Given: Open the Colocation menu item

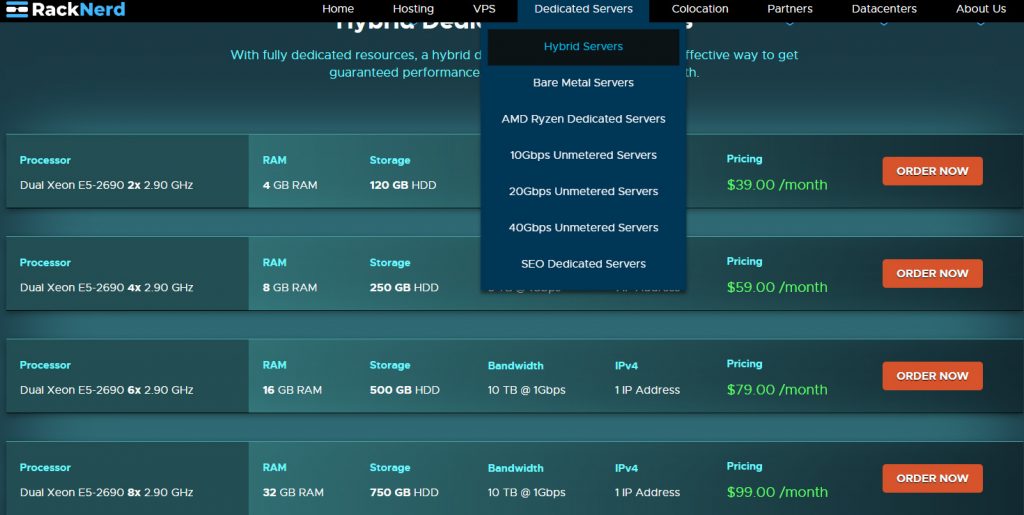Looking at the screenshot, I should 700,9.
